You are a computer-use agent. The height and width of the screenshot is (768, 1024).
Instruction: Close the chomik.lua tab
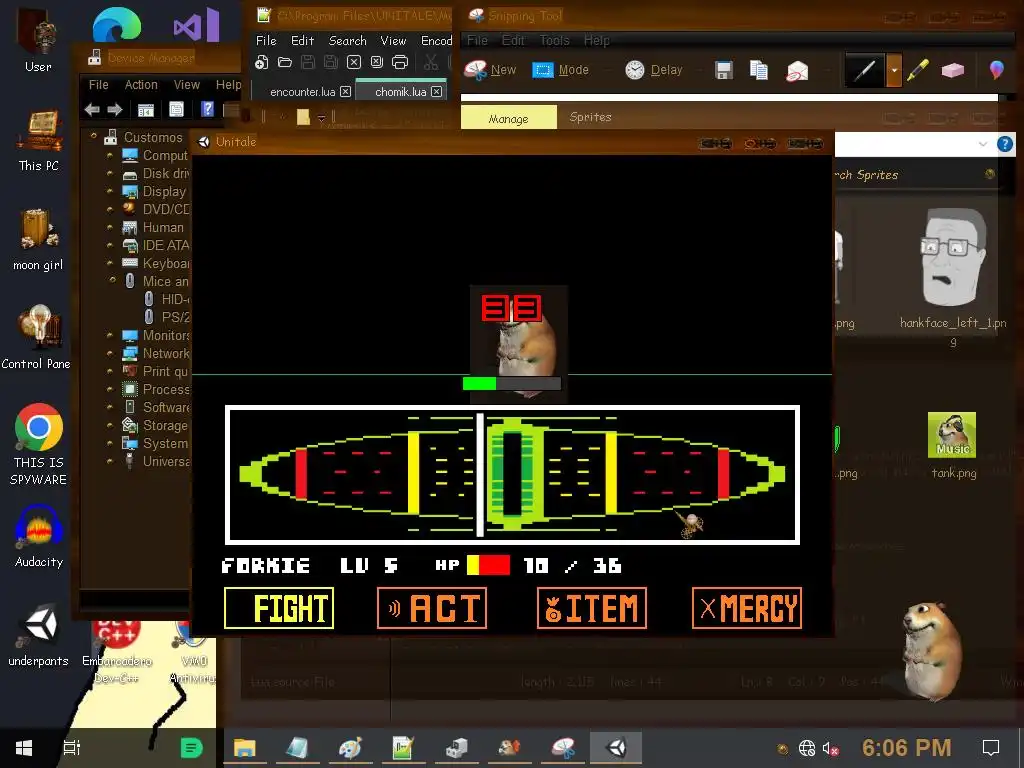click(437, 91)
